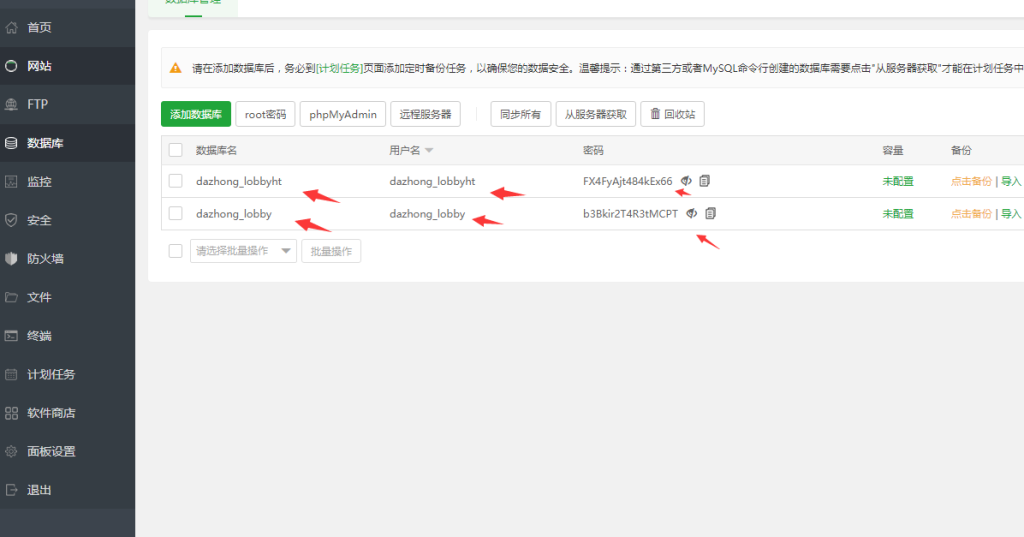
Task: Click the monitor icon beside 监控
Action: pos(11,182)
